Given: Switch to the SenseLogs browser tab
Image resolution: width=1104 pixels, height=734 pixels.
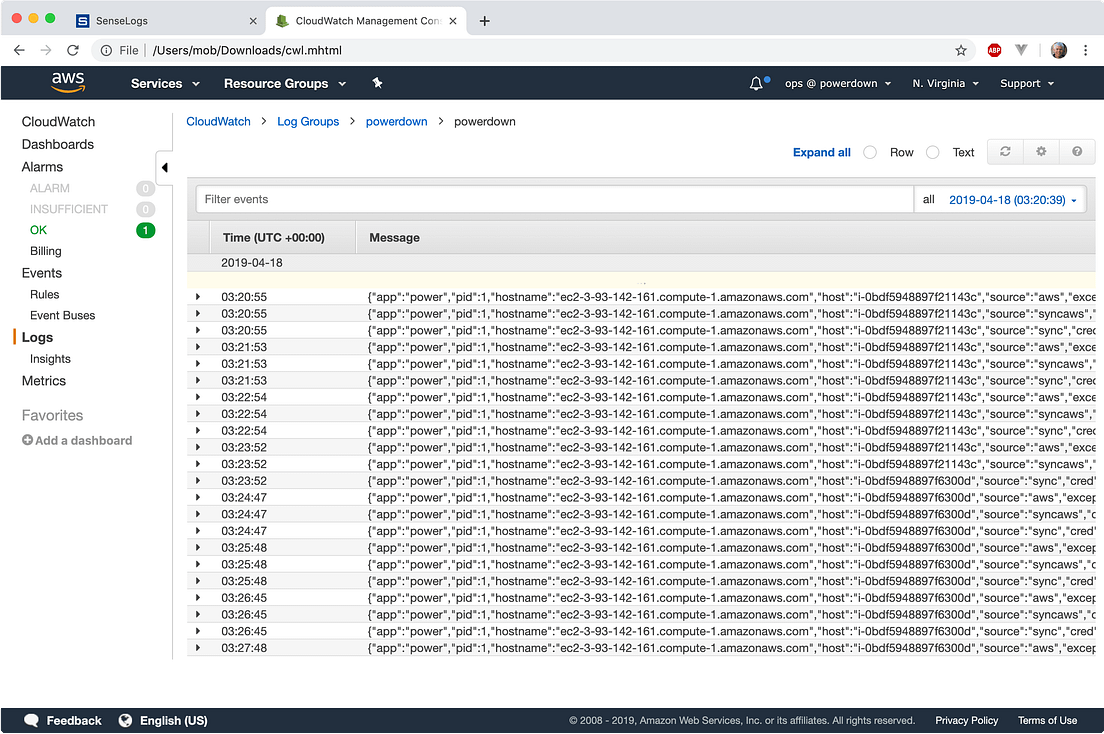Looking at the screenshot, I should click(166, 21).
